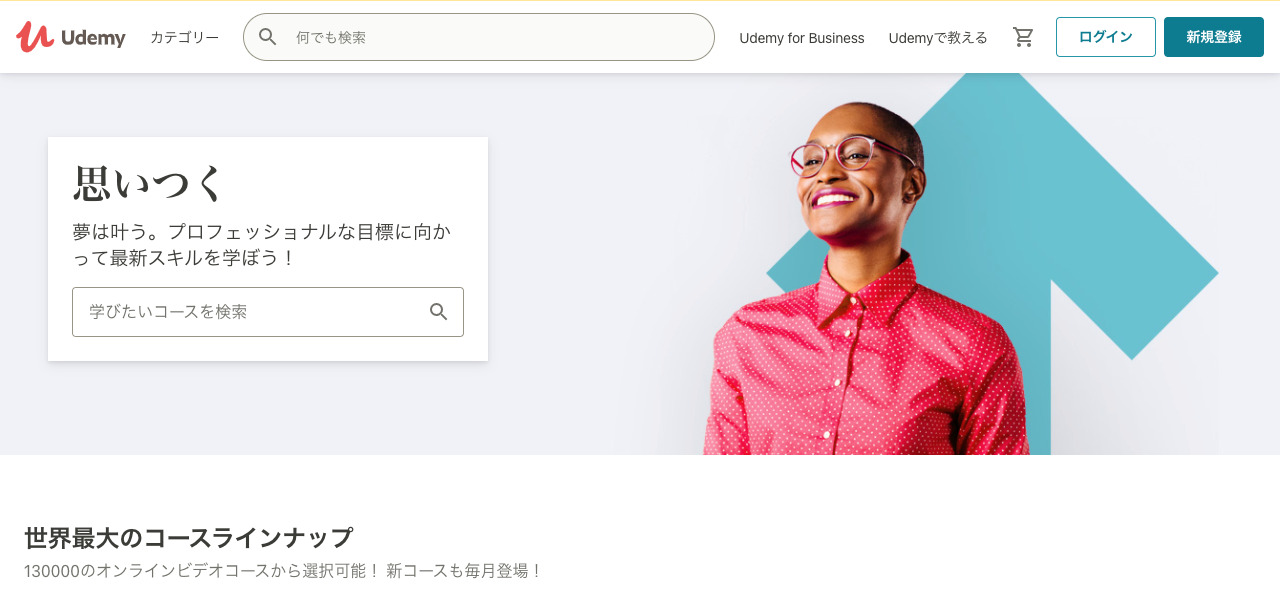
Task: Focus the 学びたいコースを検索 search field
Action: click(268, 312)
